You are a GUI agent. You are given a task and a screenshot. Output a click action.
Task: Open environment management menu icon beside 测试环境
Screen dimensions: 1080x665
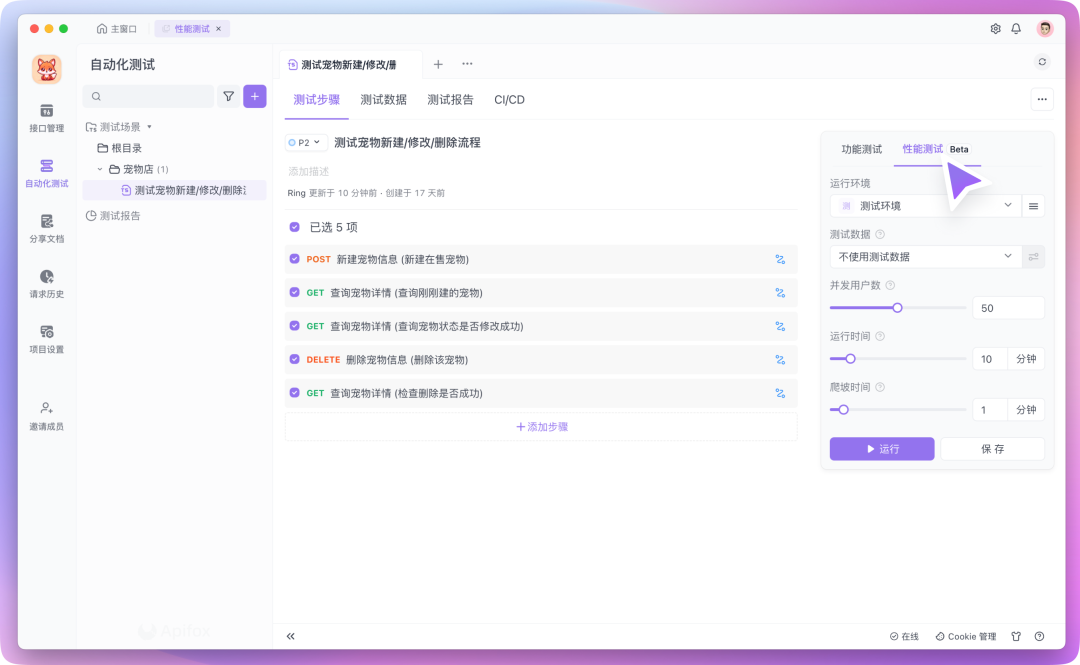click(1033, 206)
